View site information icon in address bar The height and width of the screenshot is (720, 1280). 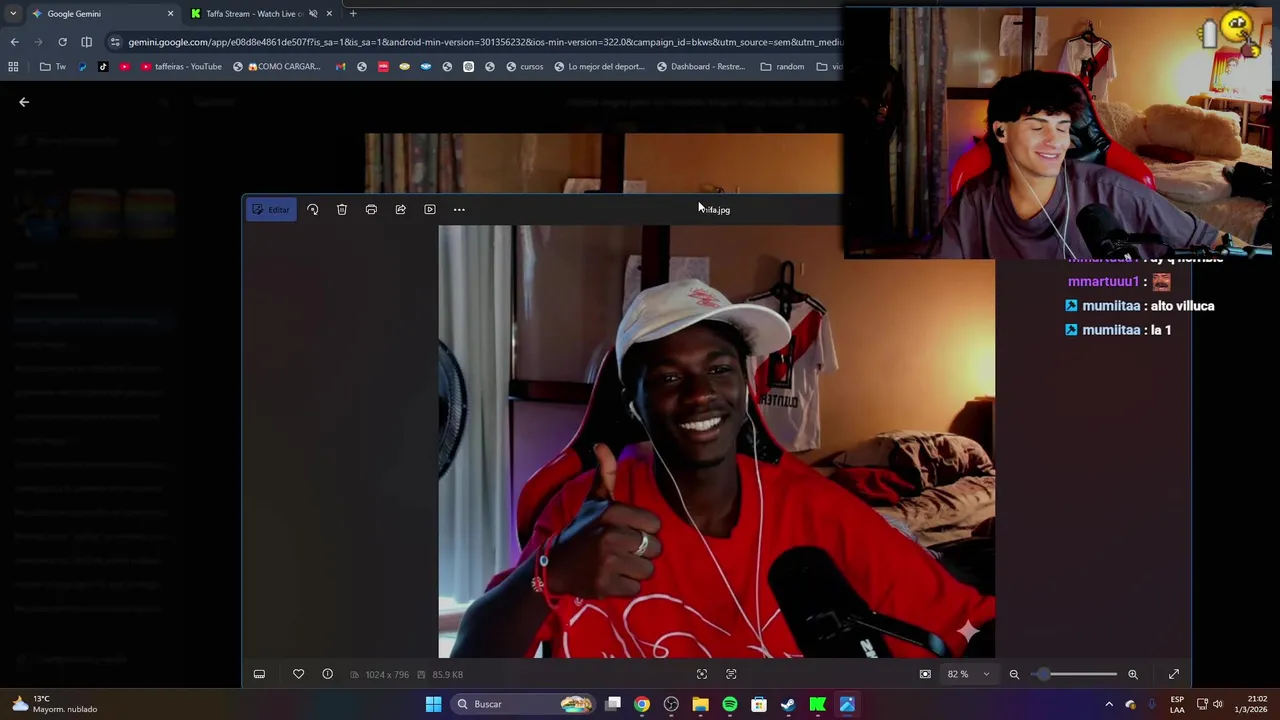point(115,42)
